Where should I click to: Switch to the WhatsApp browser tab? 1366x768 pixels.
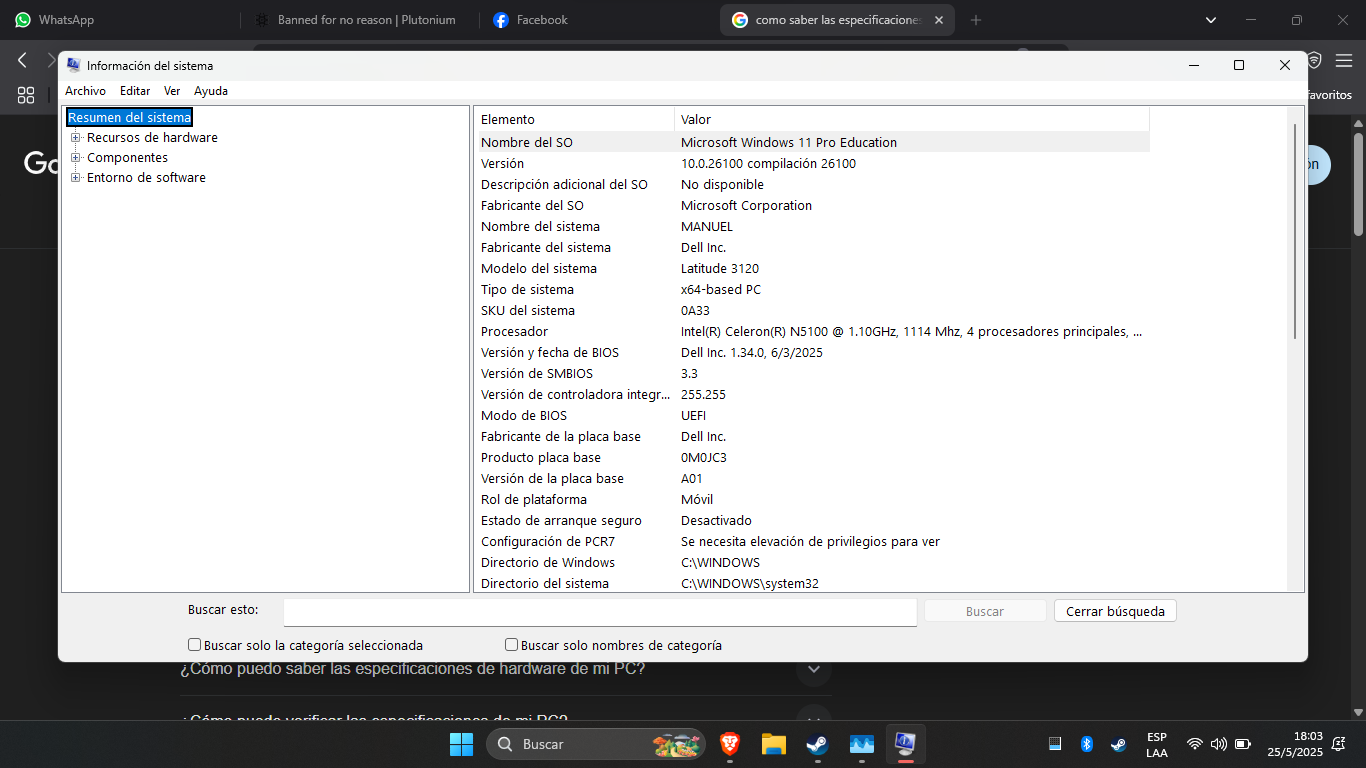120,20
